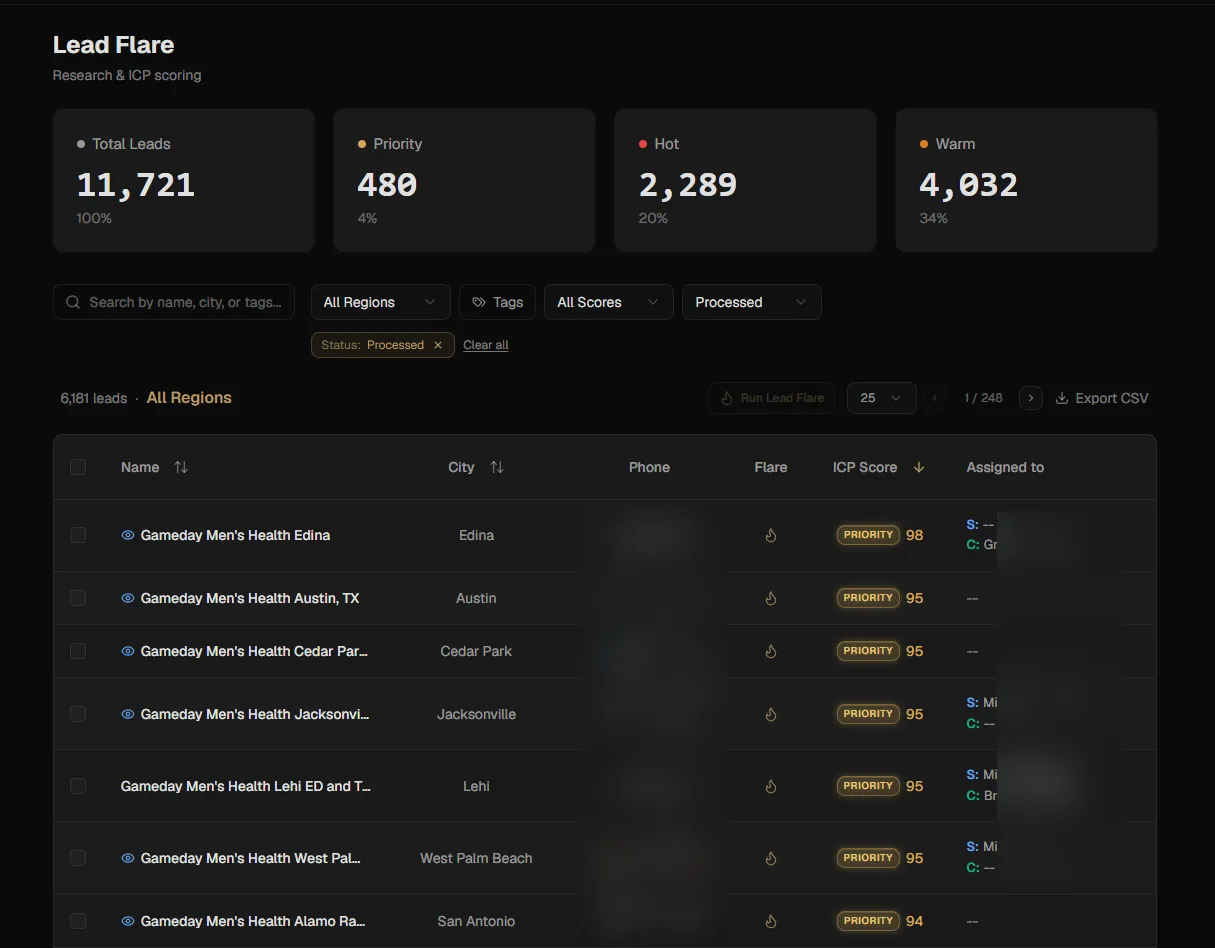Remove the Status: Processed filter chip

[x=438, y=344]
